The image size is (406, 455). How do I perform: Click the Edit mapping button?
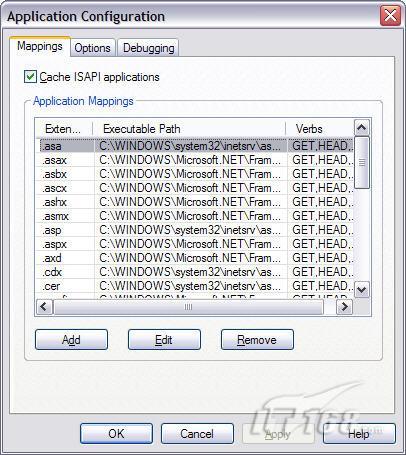click(164, 340)
